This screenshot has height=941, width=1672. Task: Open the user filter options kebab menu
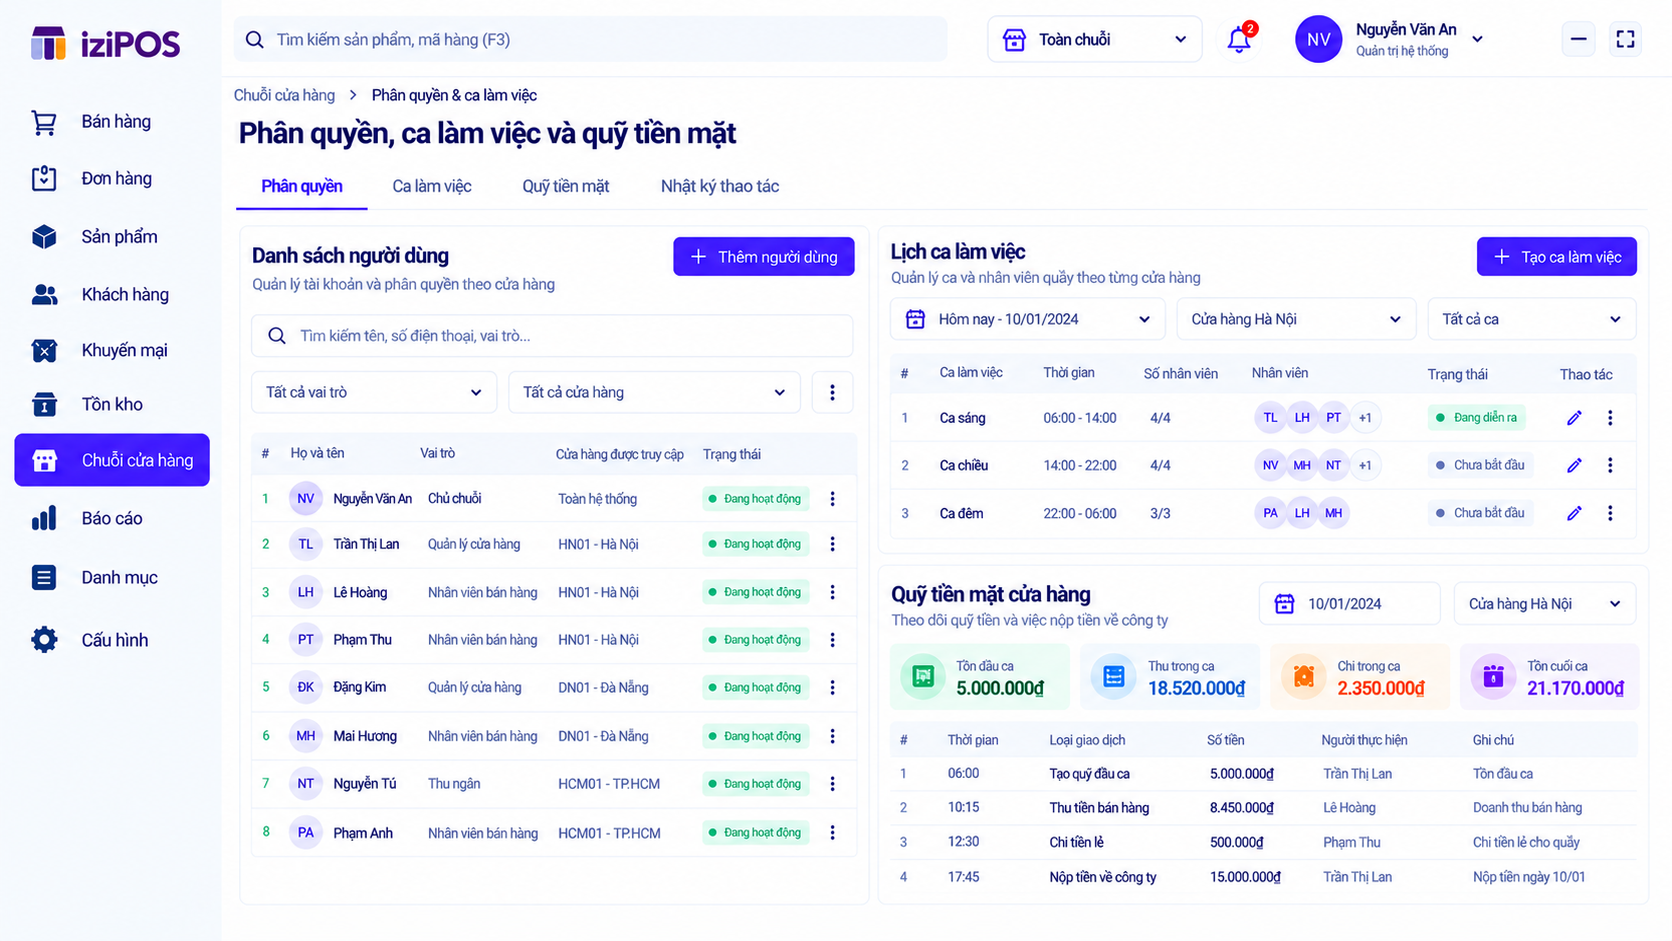pyautogui.click(x=832, y=393)
